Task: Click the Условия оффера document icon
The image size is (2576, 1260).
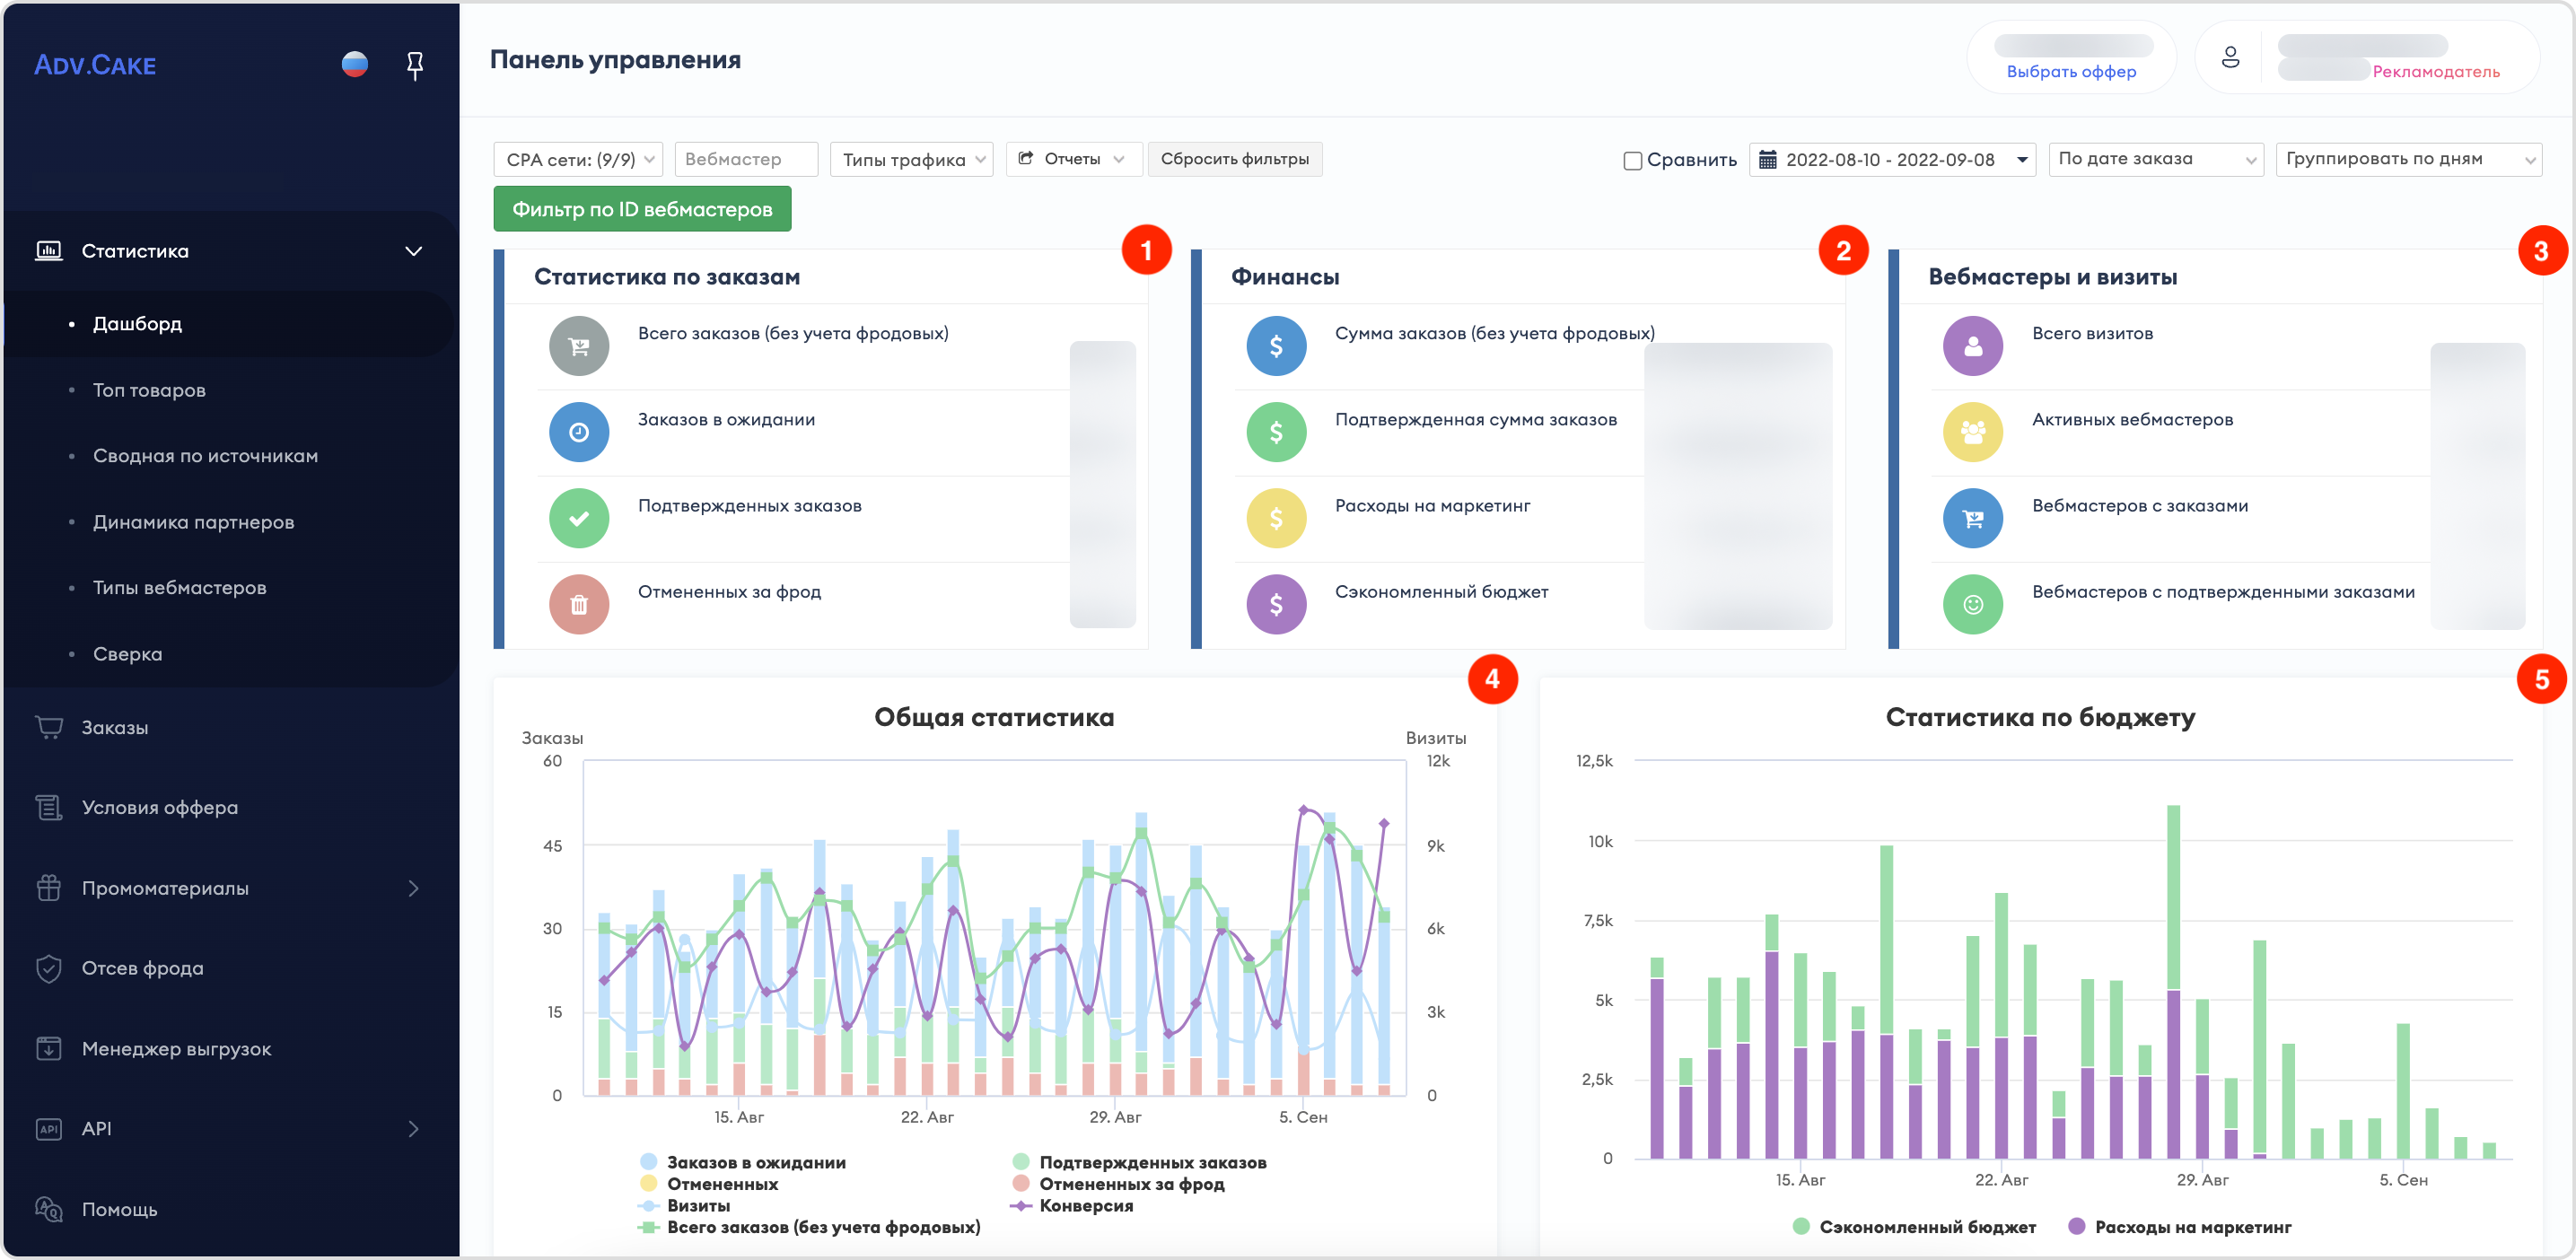Action: click(x=49, y=807)
